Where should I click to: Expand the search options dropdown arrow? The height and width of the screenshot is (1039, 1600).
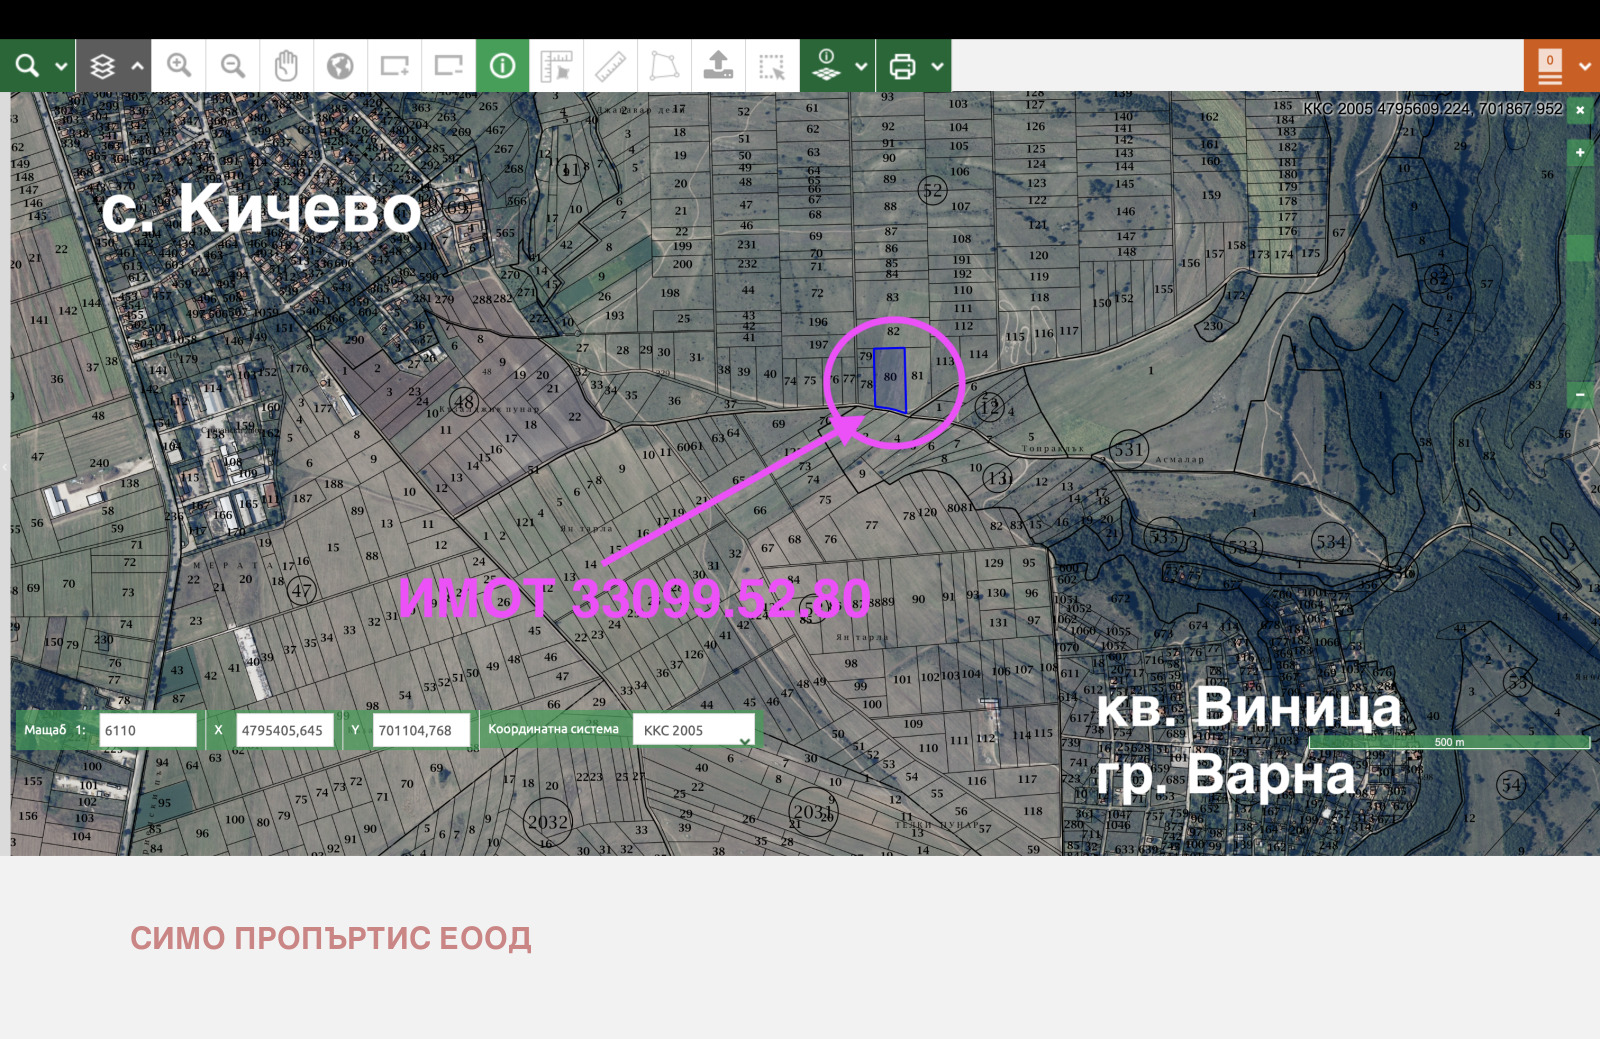click(61, 66)
